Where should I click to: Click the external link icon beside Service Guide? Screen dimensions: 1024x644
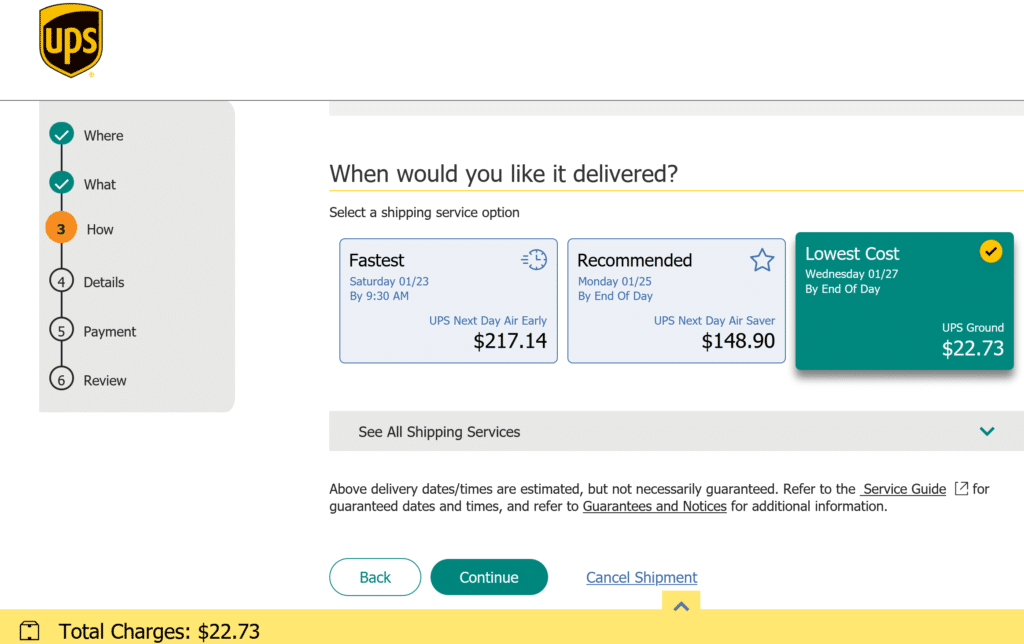(x=961, y=489)
